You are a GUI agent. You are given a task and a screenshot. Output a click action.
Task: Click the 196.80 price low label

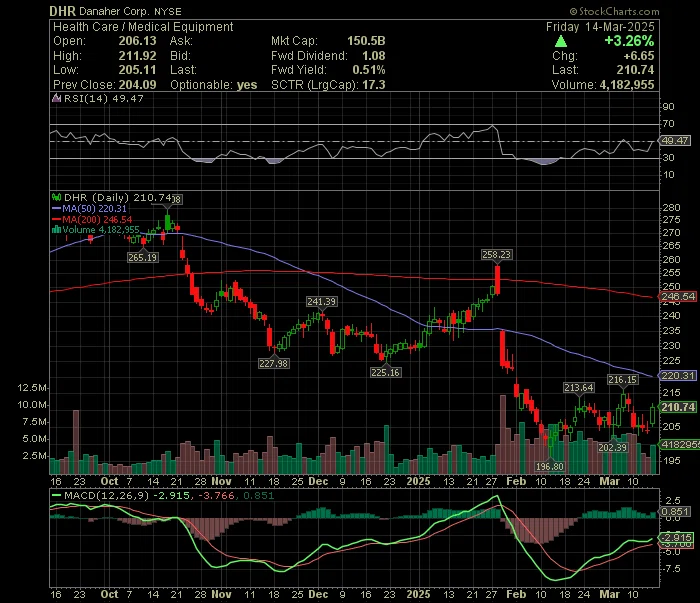(550, 466)
